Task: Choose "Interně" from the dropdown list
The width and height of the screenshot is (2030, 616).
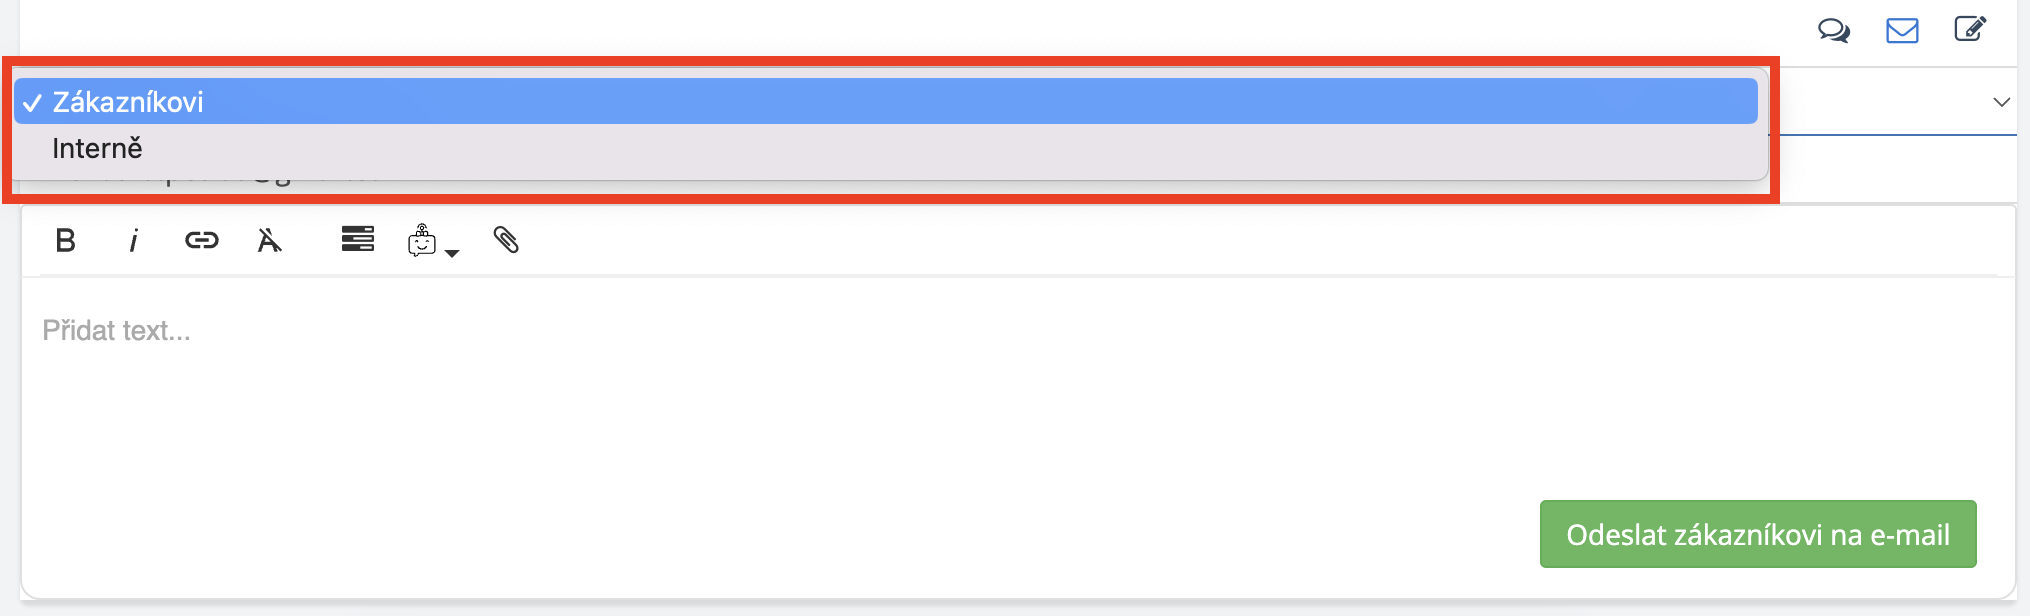Action: (98, 149)
